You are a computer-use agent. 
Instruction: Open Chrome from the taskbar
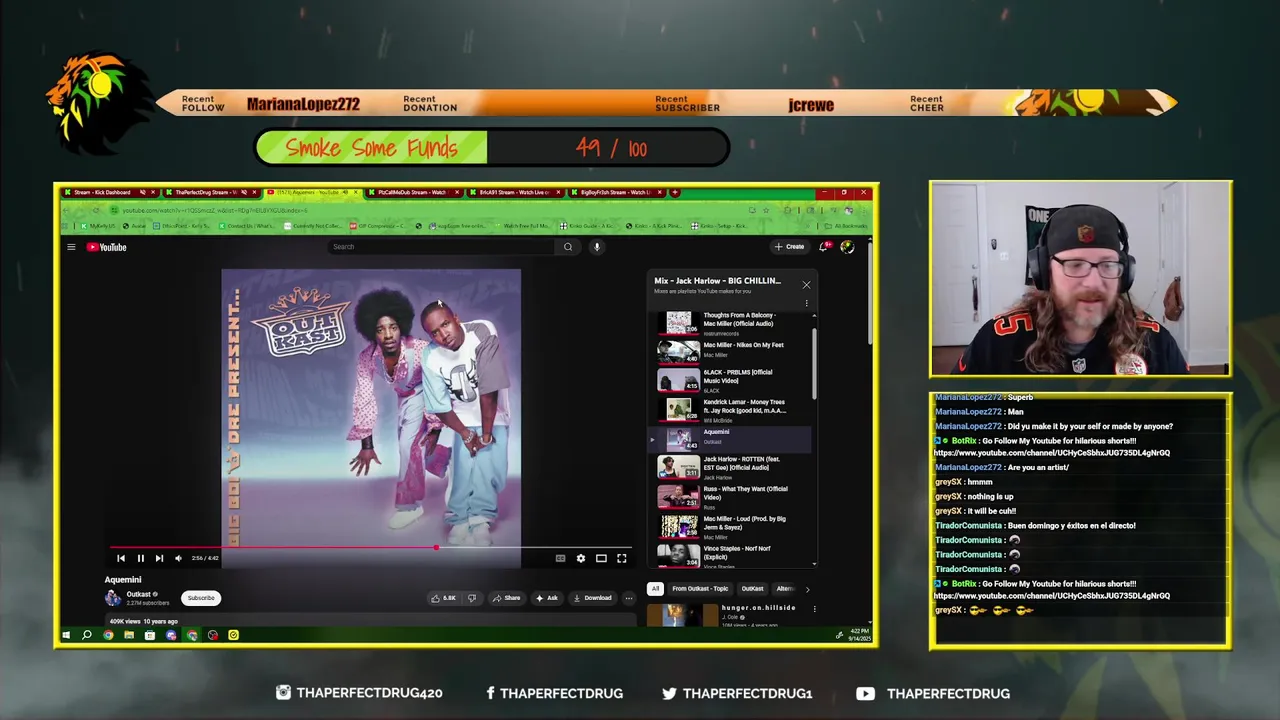pos(108,635)
